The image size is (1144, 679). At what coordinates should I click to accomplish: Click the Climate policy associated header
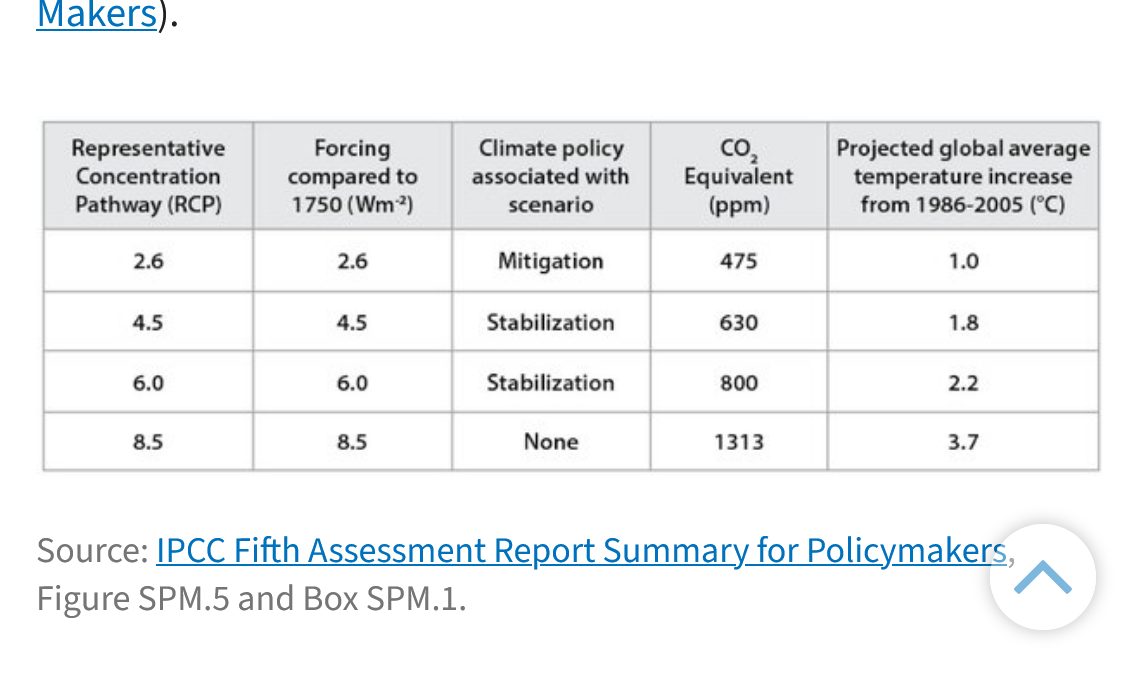[550, 176]
